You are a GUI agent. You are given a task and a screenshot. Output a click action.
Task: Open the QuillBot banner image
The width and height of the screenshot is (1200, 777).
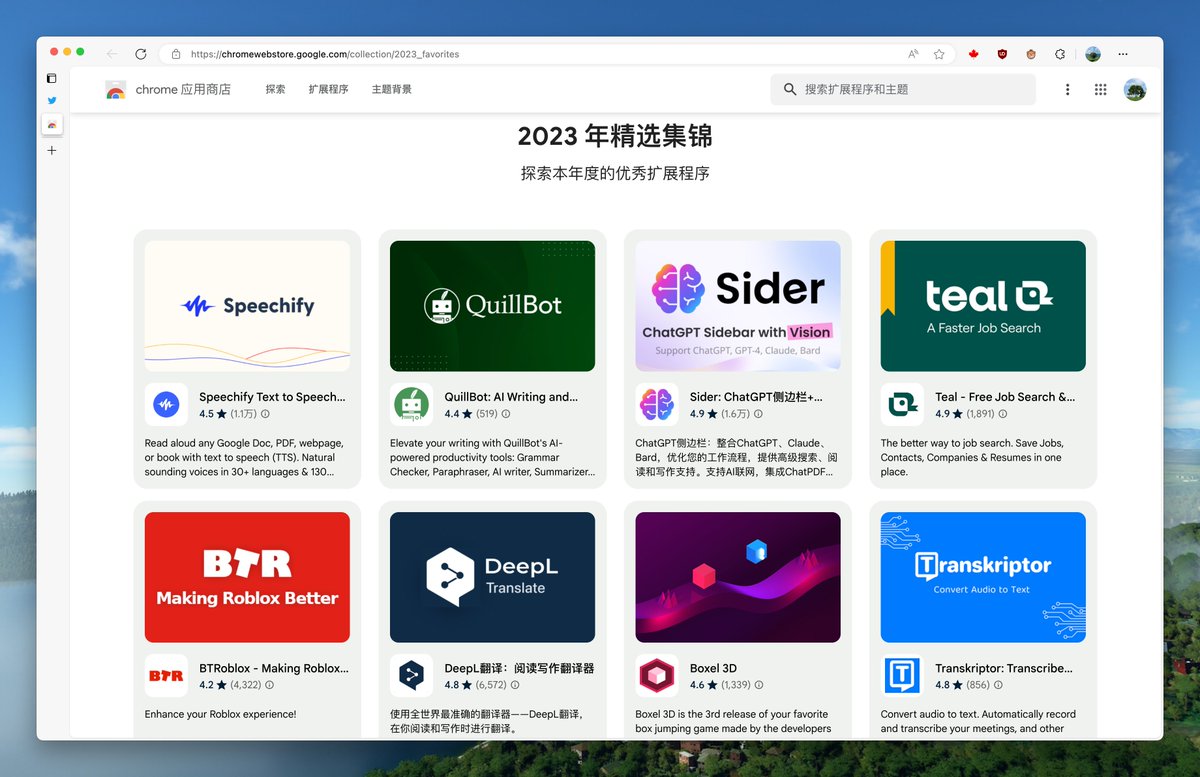tap(492, 306)
